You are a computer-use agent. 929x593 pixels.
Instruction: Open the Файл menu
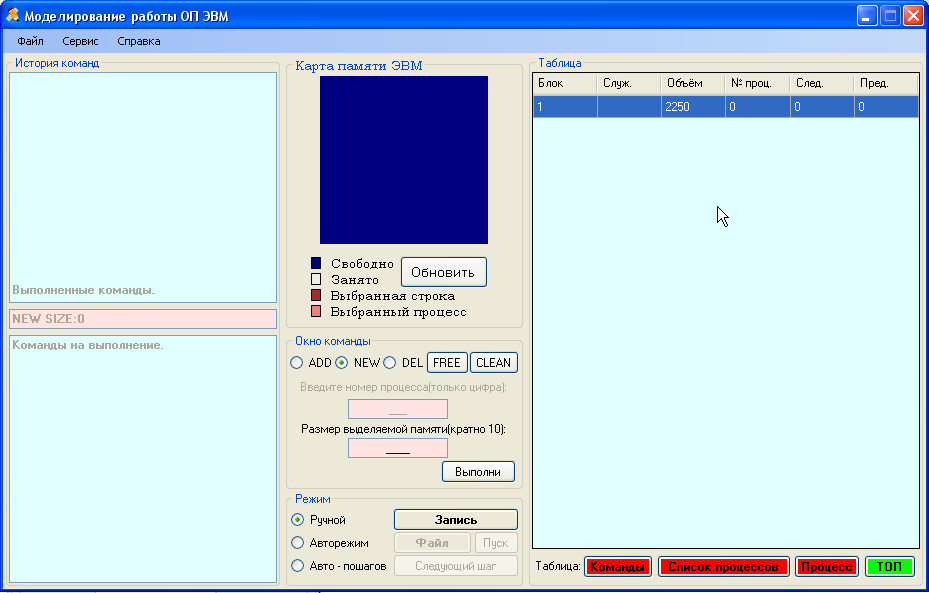click(30, 41)
